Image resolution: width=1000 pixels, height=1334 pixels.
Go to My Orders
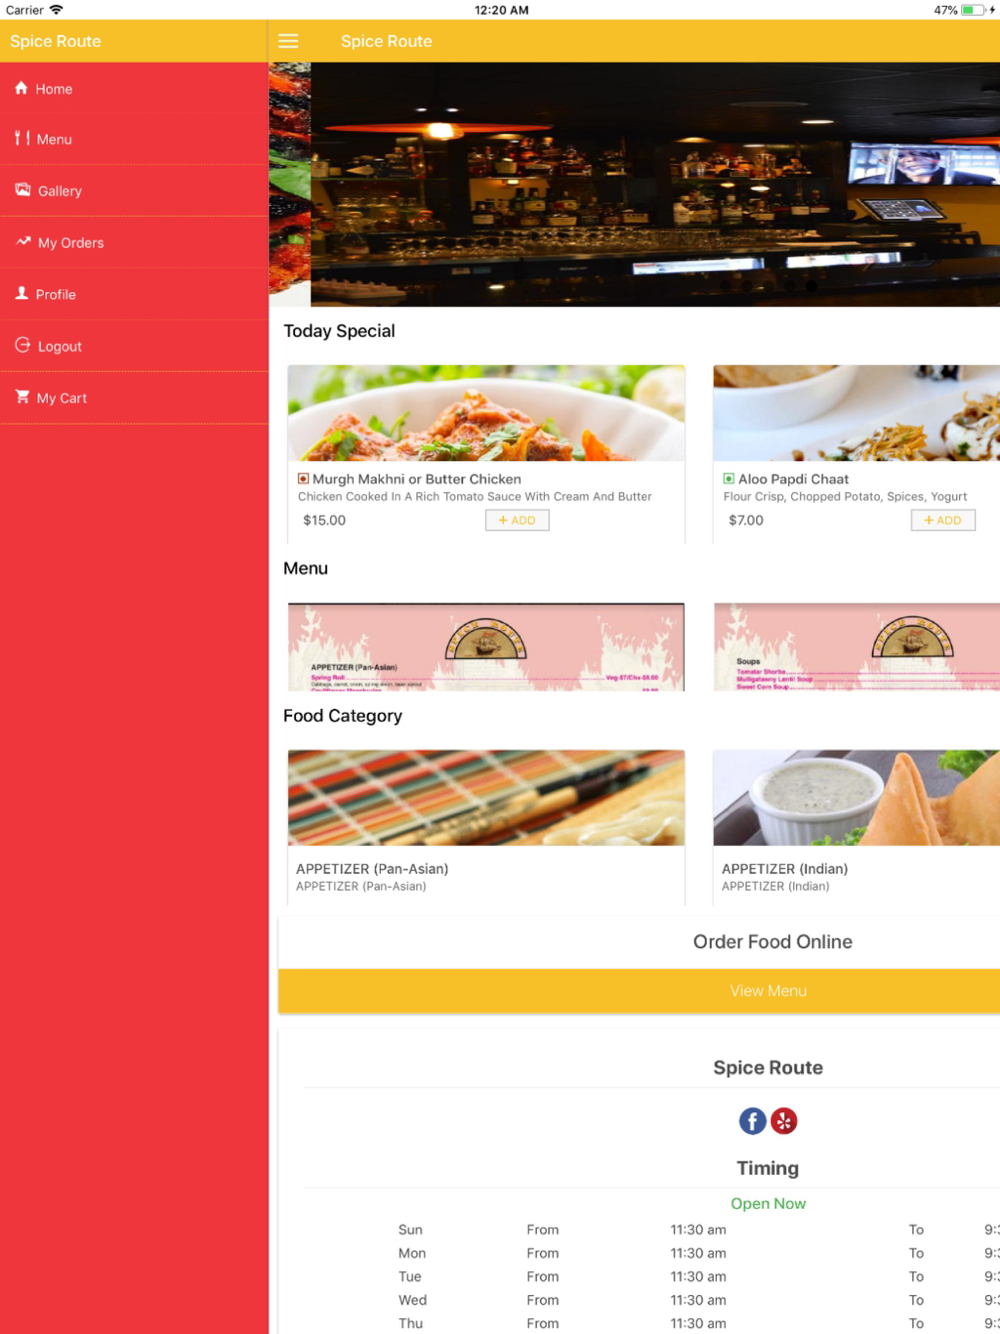click(134, 243)
